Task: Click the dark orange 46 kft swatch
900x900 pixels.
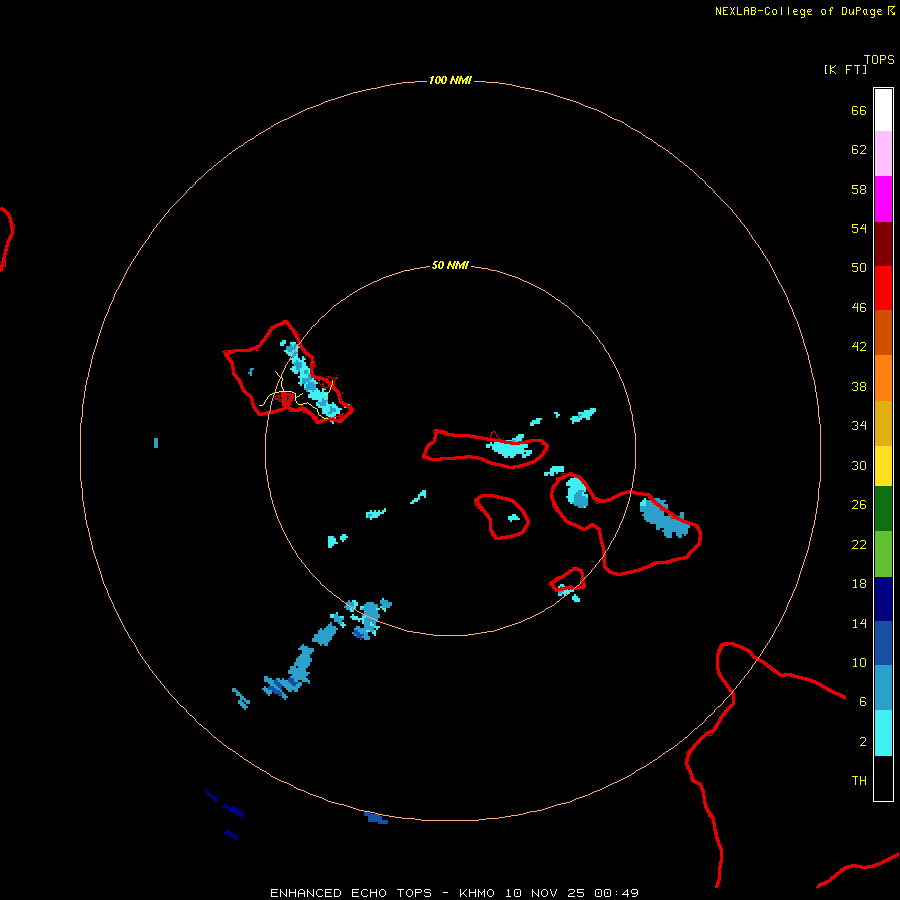Action: 883,333
